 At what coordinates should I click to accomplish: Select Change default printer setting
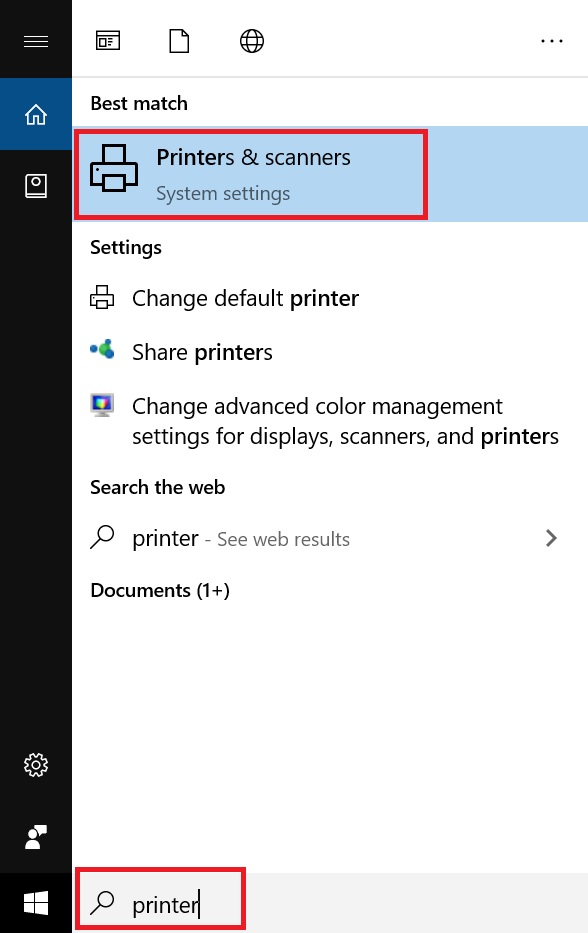click(330, 298)
